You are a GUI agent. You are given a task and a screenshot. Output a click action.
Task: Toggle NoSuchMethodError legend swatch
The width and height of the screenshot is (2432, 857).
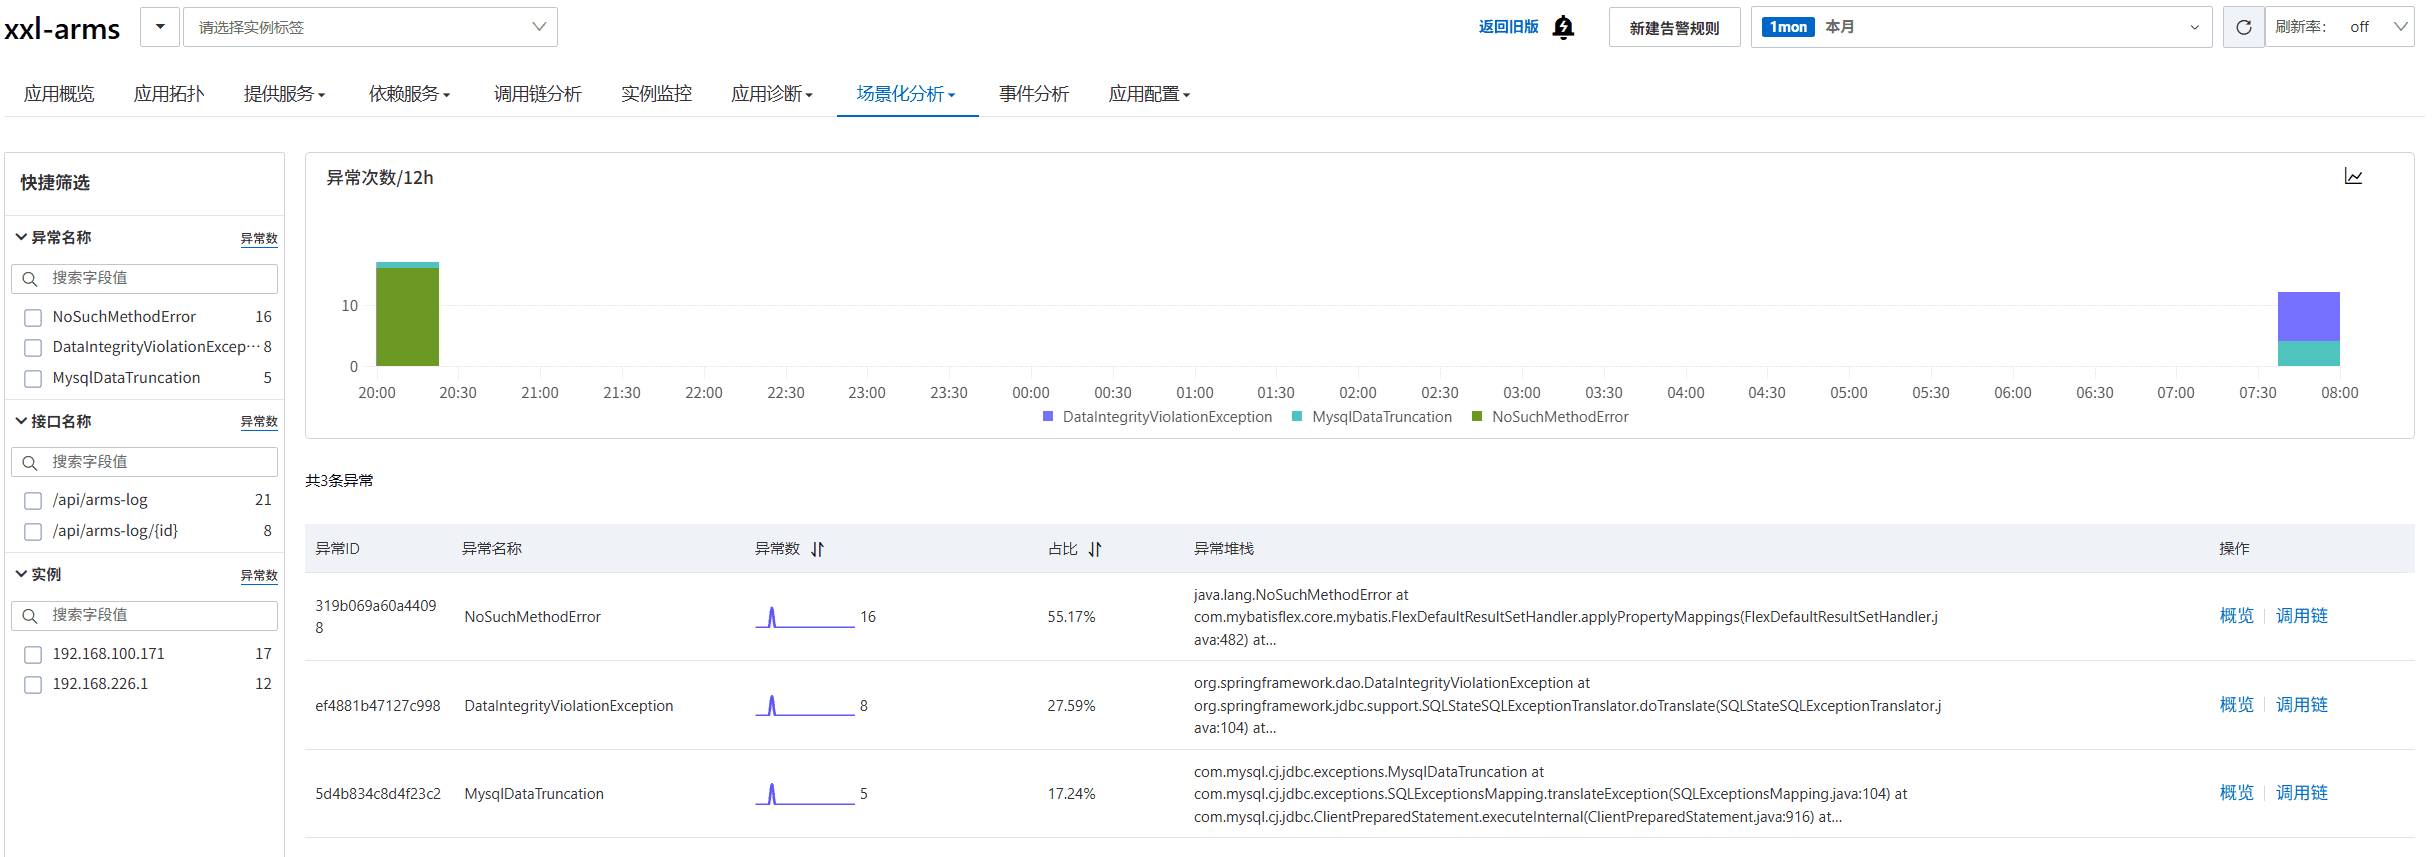pyautogui.click(x=1477, y=416)
